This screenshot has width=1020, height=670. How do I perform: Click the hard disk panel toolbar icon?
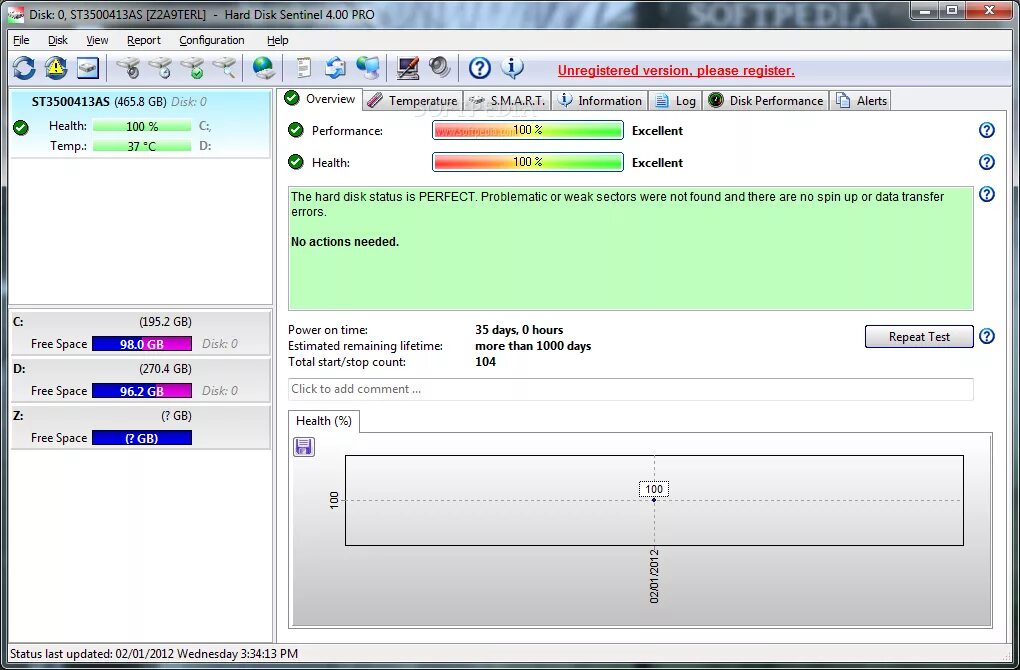(88, 68)
